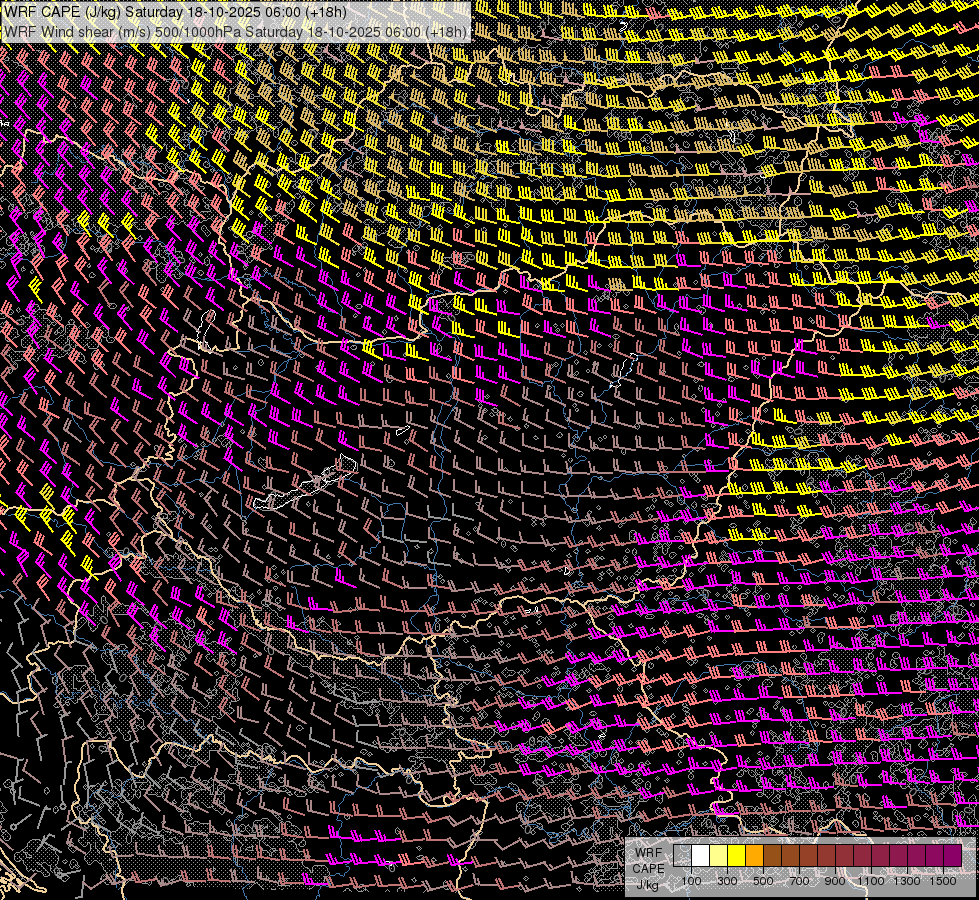Screen dimensions: 979x900
Task: Click the 500 label under the colorbar
Action: click(x=763, y=881)
